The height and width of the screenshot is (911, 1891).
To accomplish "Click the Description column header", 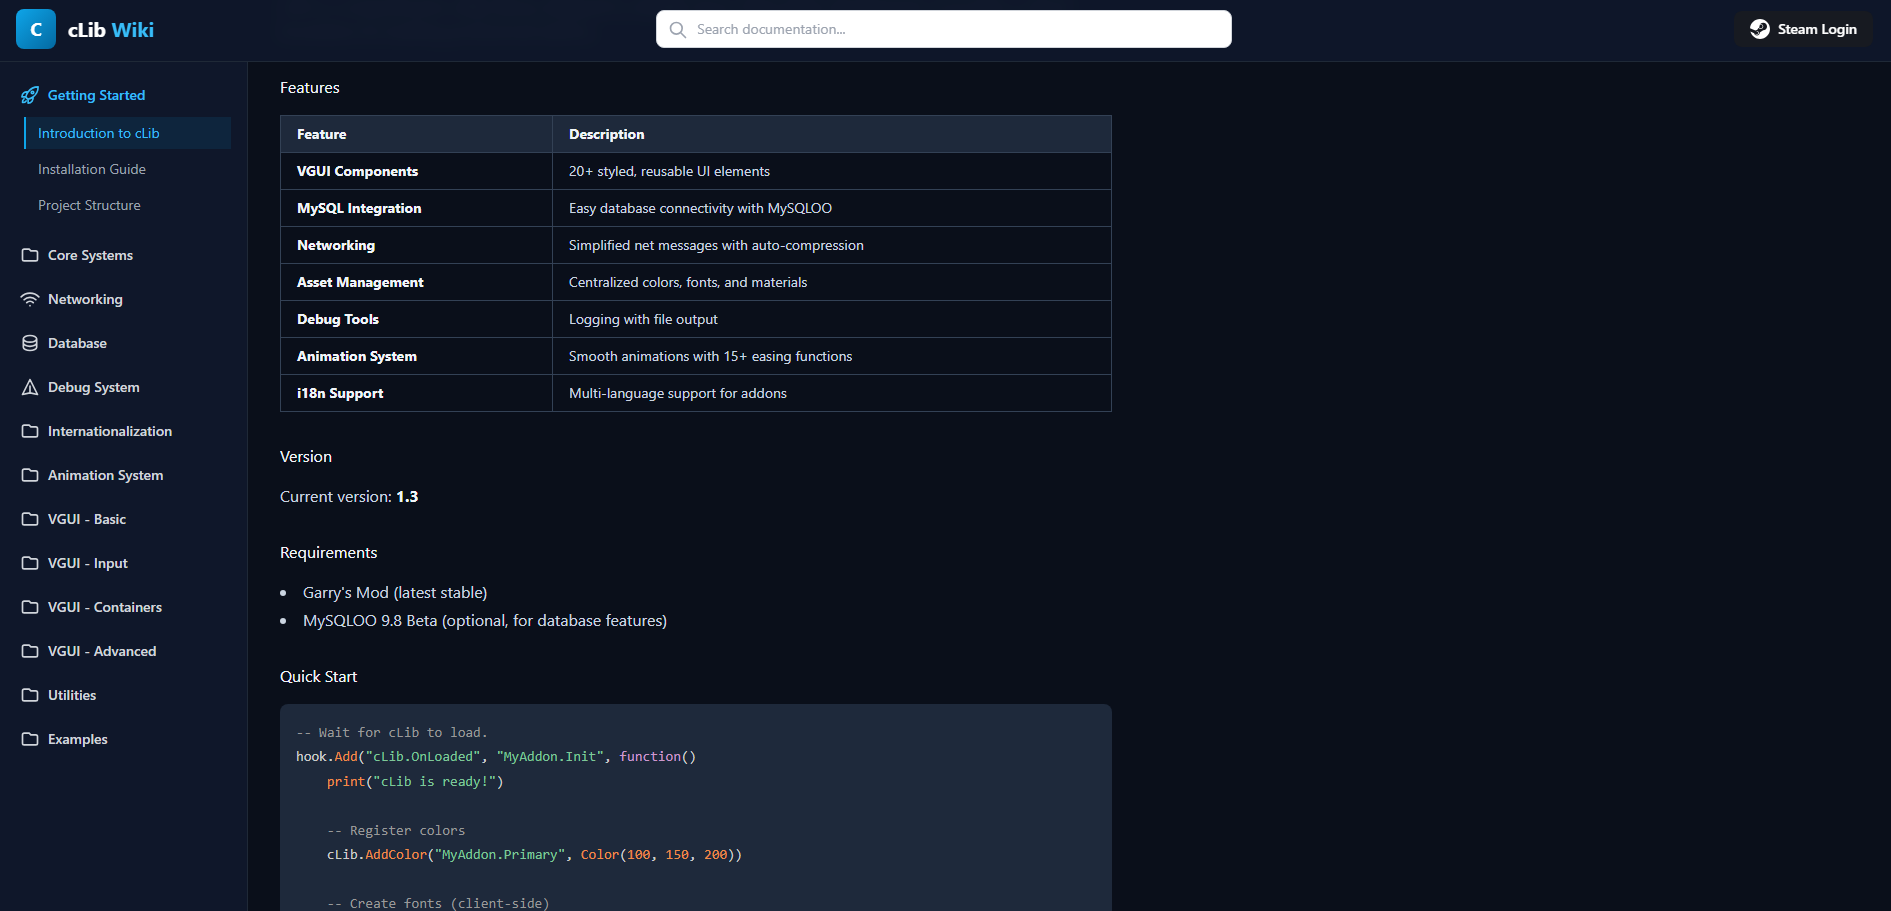I will click(832, 134).
